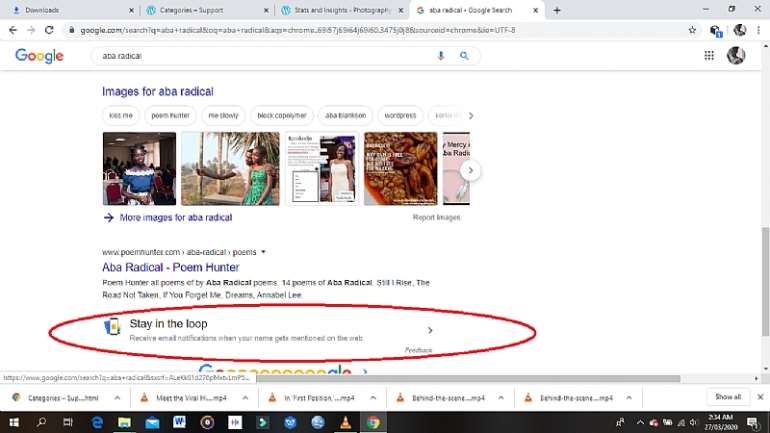Open the Google apps grid

click(x=709, y=55)
